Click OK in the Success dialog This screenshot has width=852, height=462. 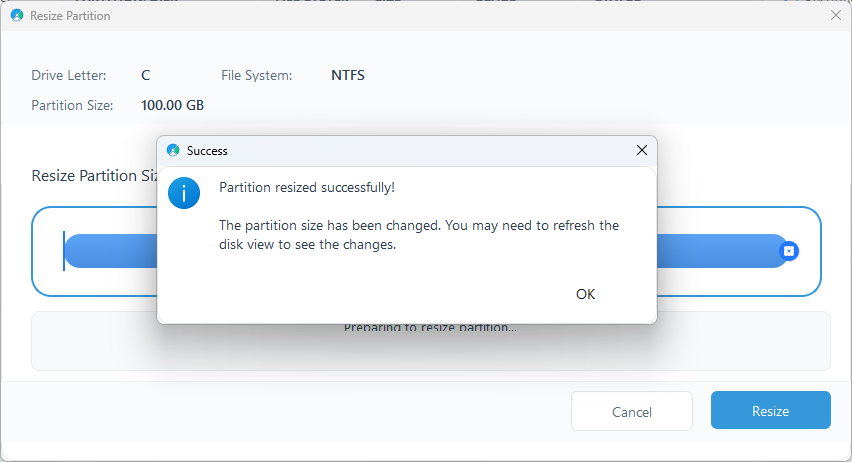[585, 294]
